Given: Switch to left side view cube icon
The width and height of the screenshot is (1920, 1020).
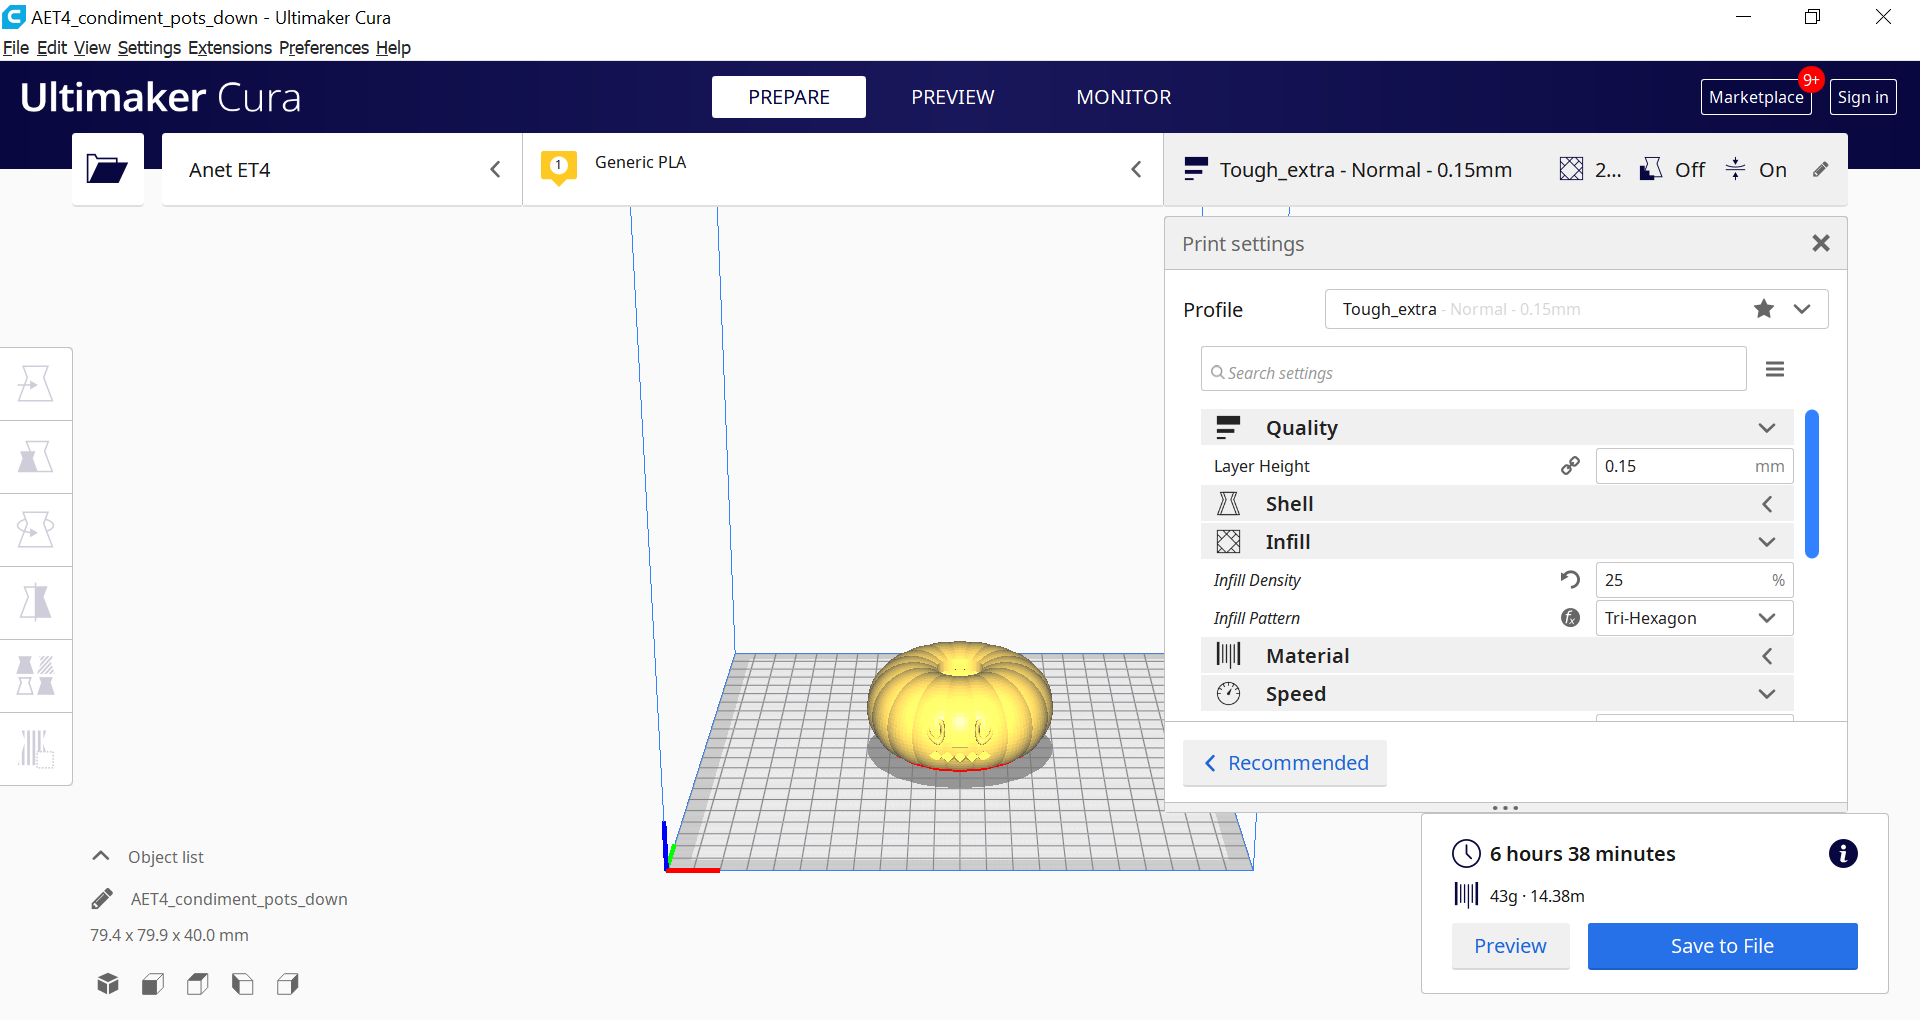Looking at the screenshot, I should point(242,984).
